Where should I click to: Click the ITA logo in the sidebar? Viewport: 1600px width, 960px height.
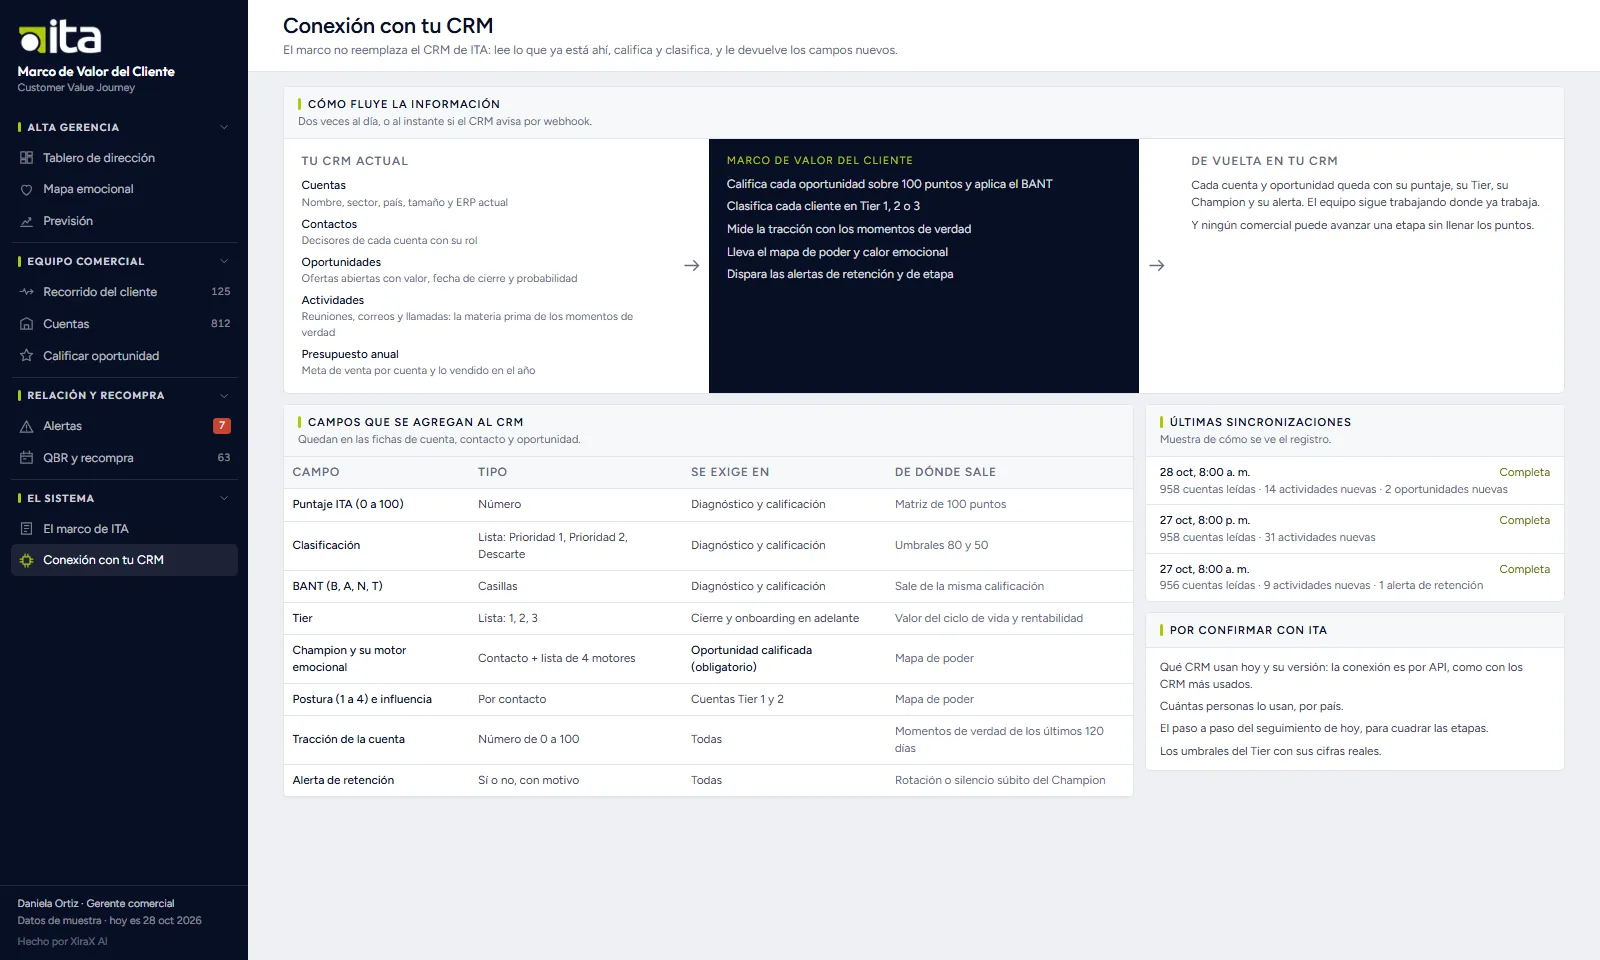(x=60, y=37)
